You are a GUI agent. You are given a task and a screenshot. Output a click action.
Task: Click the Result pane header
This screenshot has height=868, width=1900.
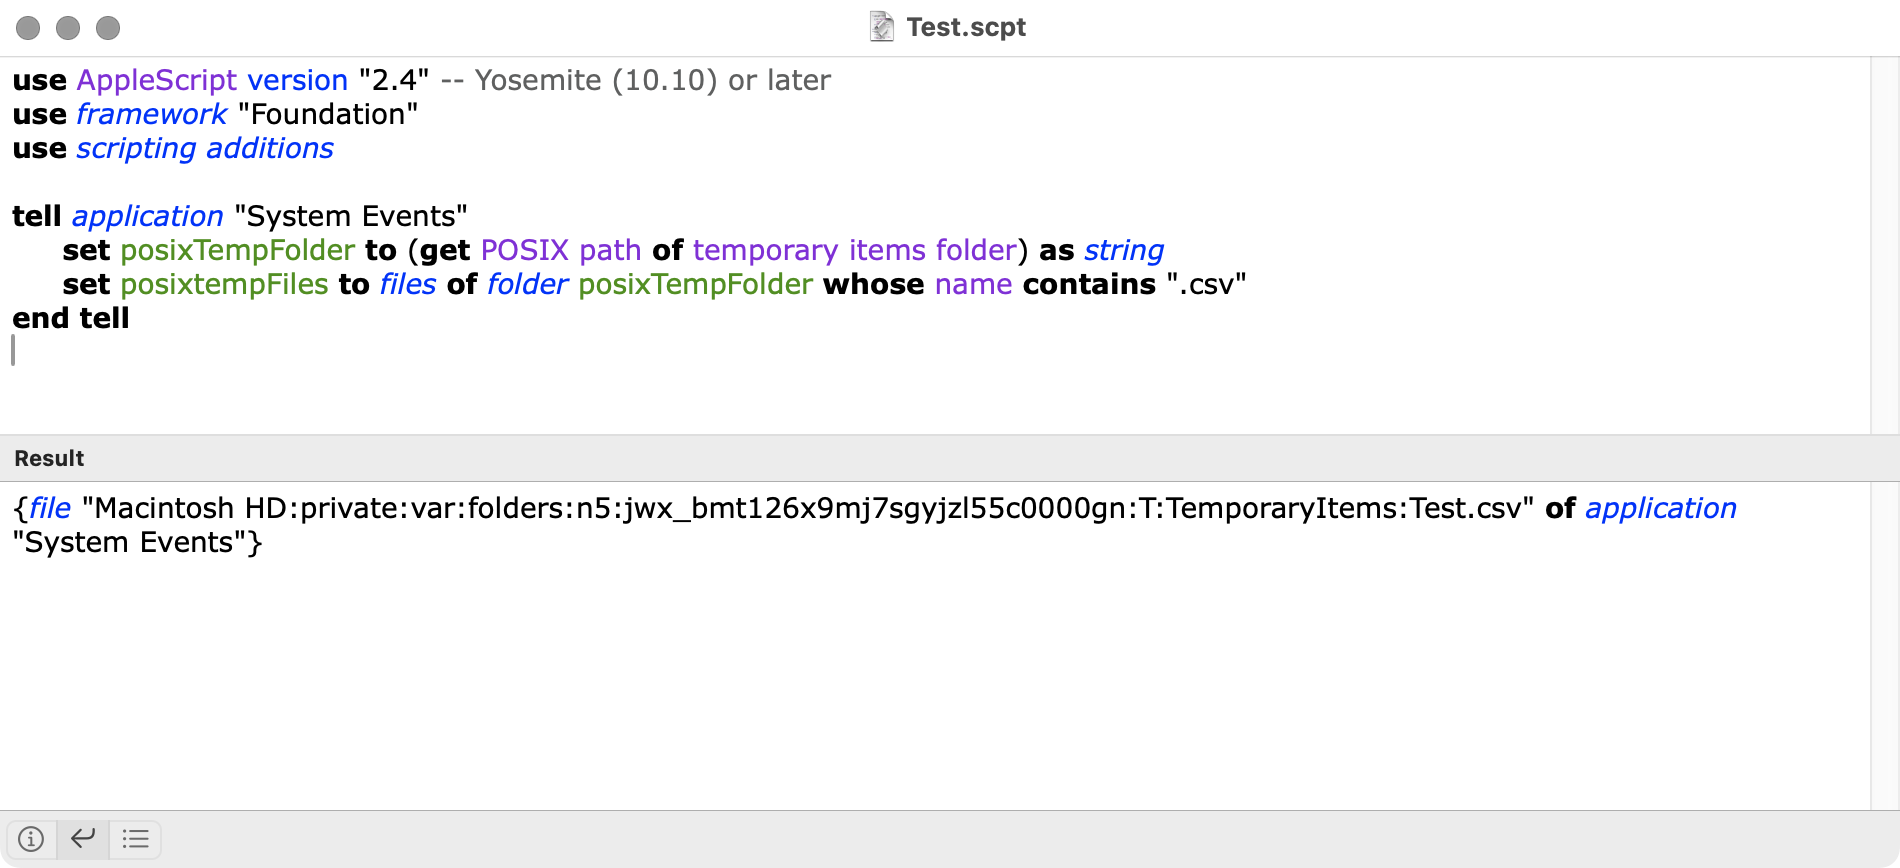click(950, 458)
